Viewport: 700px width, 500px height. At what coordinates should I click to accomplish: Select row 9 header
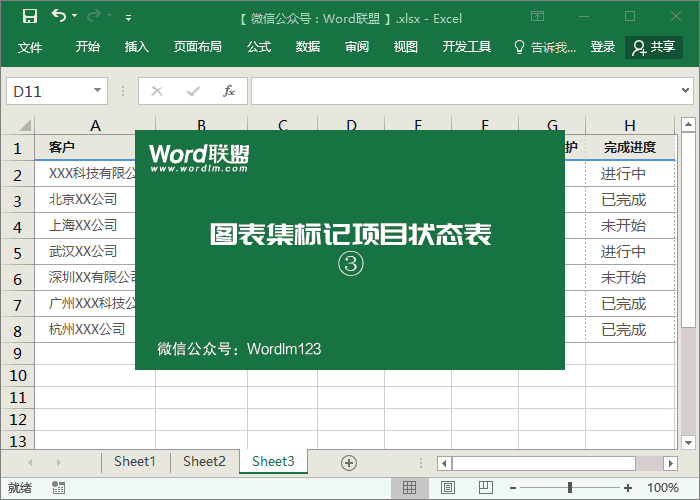(17, 353)
